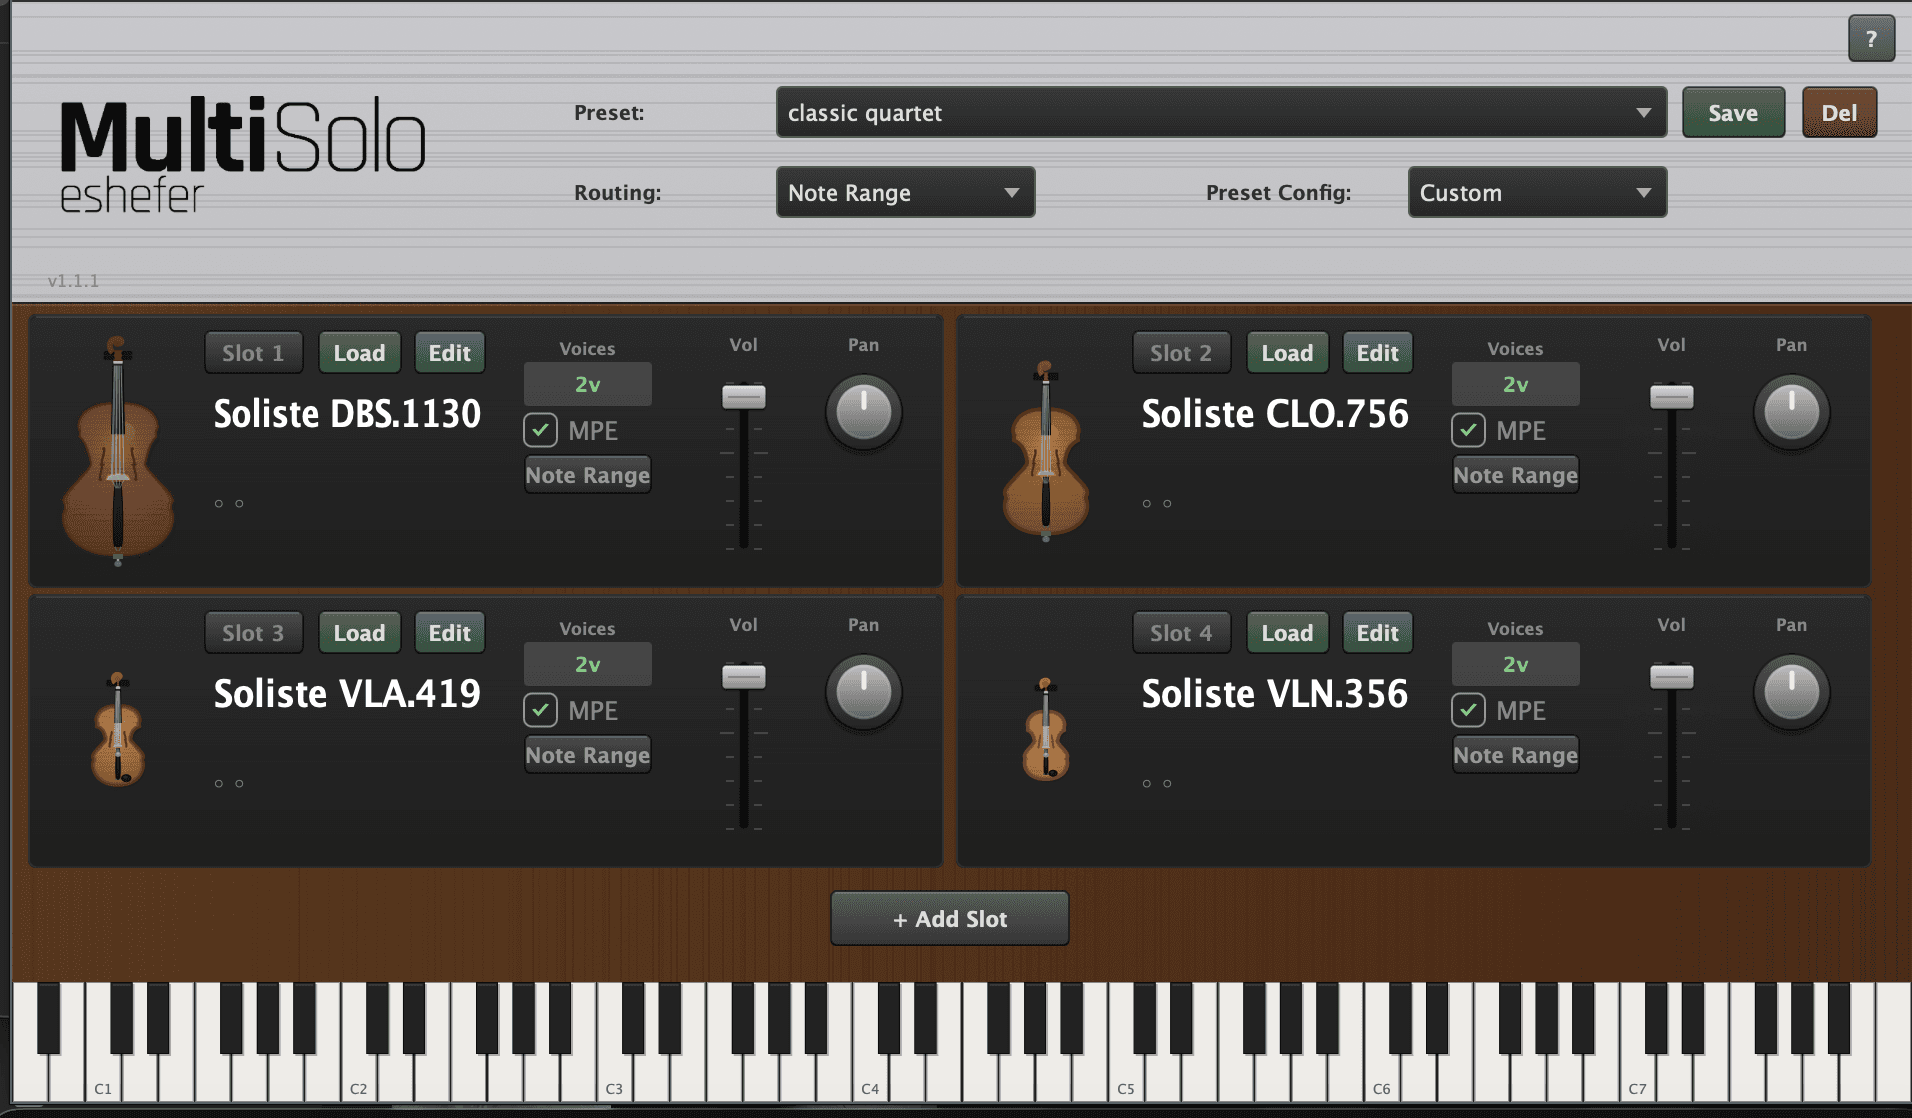Open help with the question mark icon
1912x1118 pixels.
click(1870, 40)
